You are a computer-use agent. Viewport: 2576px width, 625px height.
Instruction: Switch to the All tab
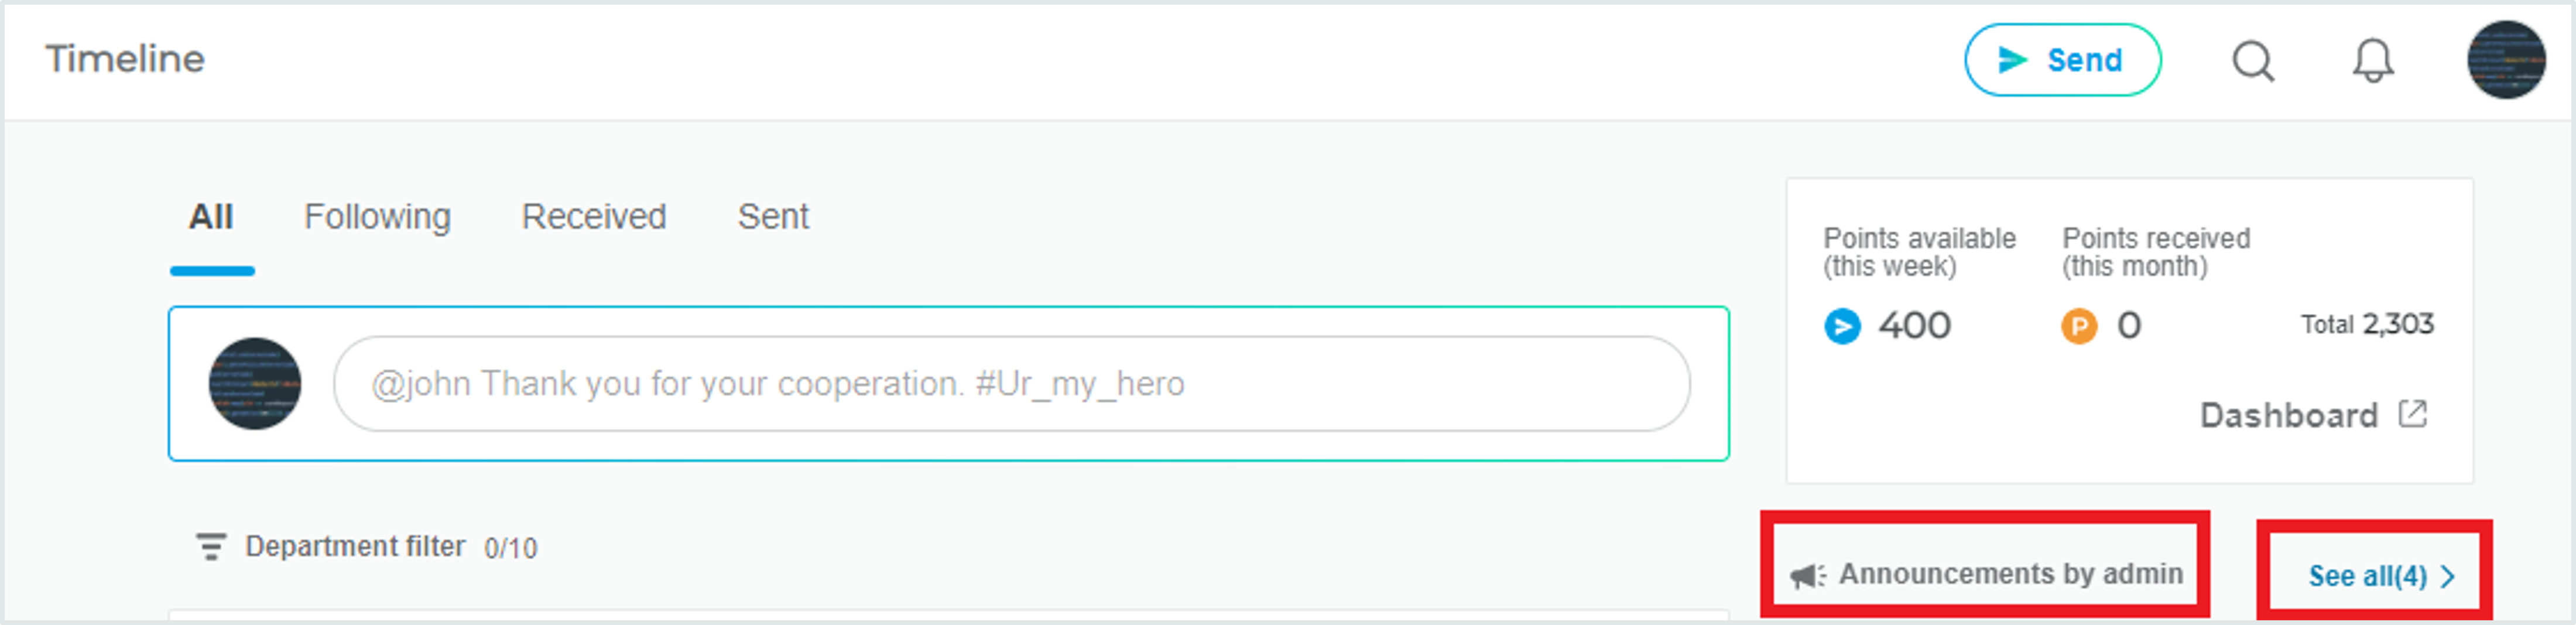coord(211,217)
